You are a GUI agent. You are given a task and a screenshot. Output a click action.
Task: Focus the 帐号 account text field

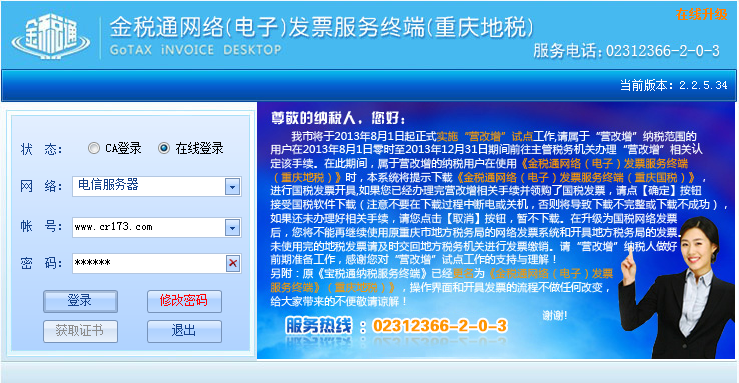(x=148, y=228)
